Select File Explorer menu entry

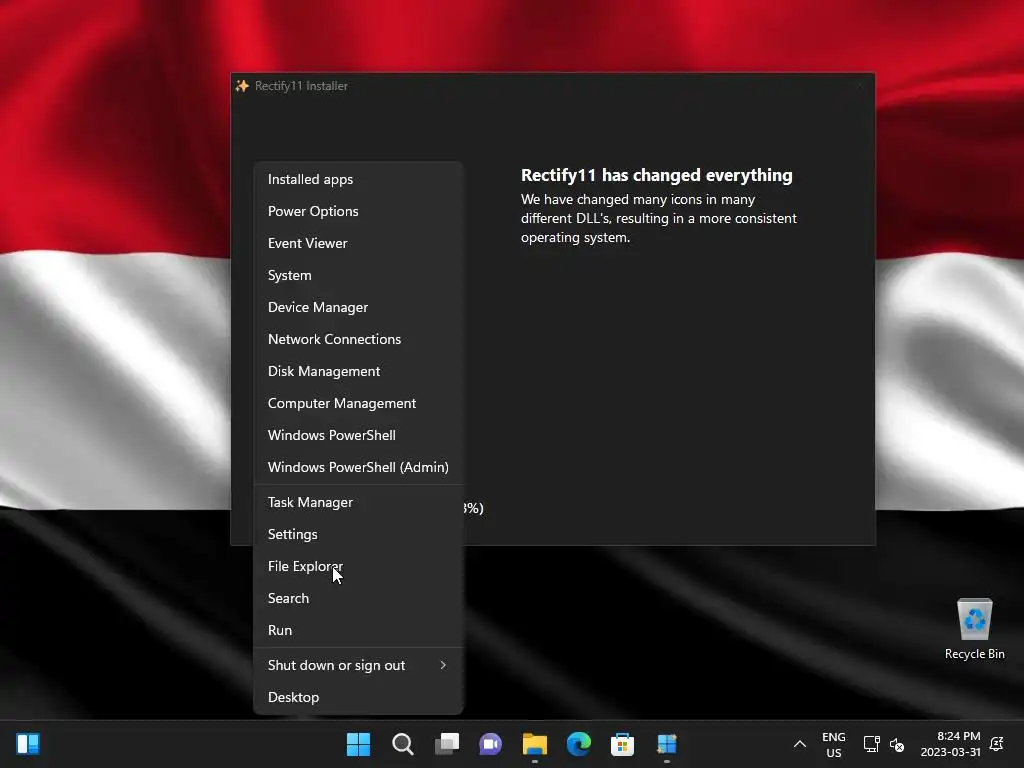point(359,566)
